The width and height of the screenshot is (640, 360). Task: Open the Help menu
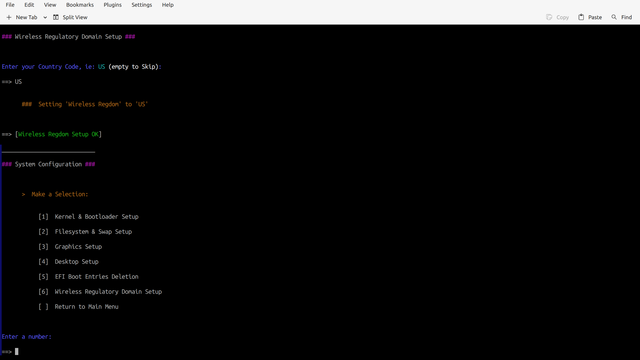[167, 5]
